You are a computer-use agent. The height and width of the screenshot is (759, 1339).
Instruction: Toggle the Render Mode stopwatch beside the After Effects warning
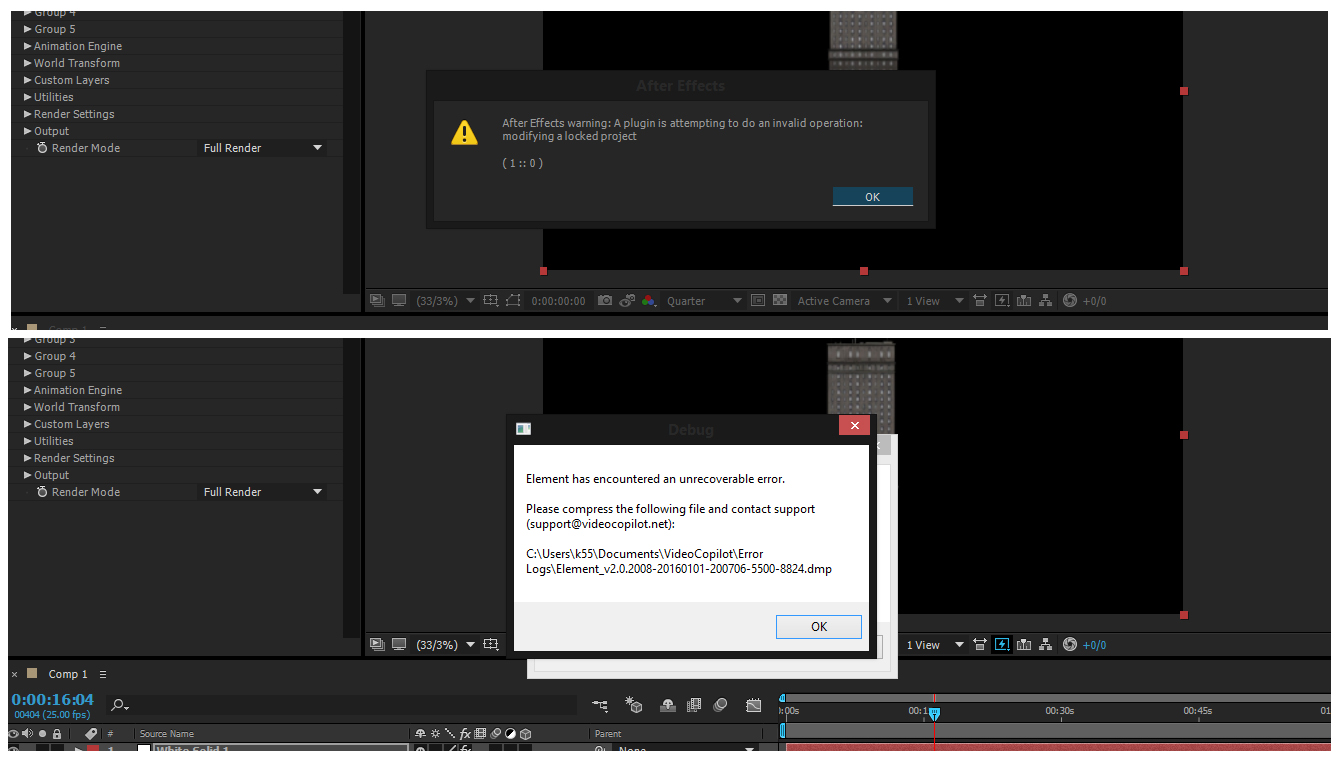[x=42, y=148]
